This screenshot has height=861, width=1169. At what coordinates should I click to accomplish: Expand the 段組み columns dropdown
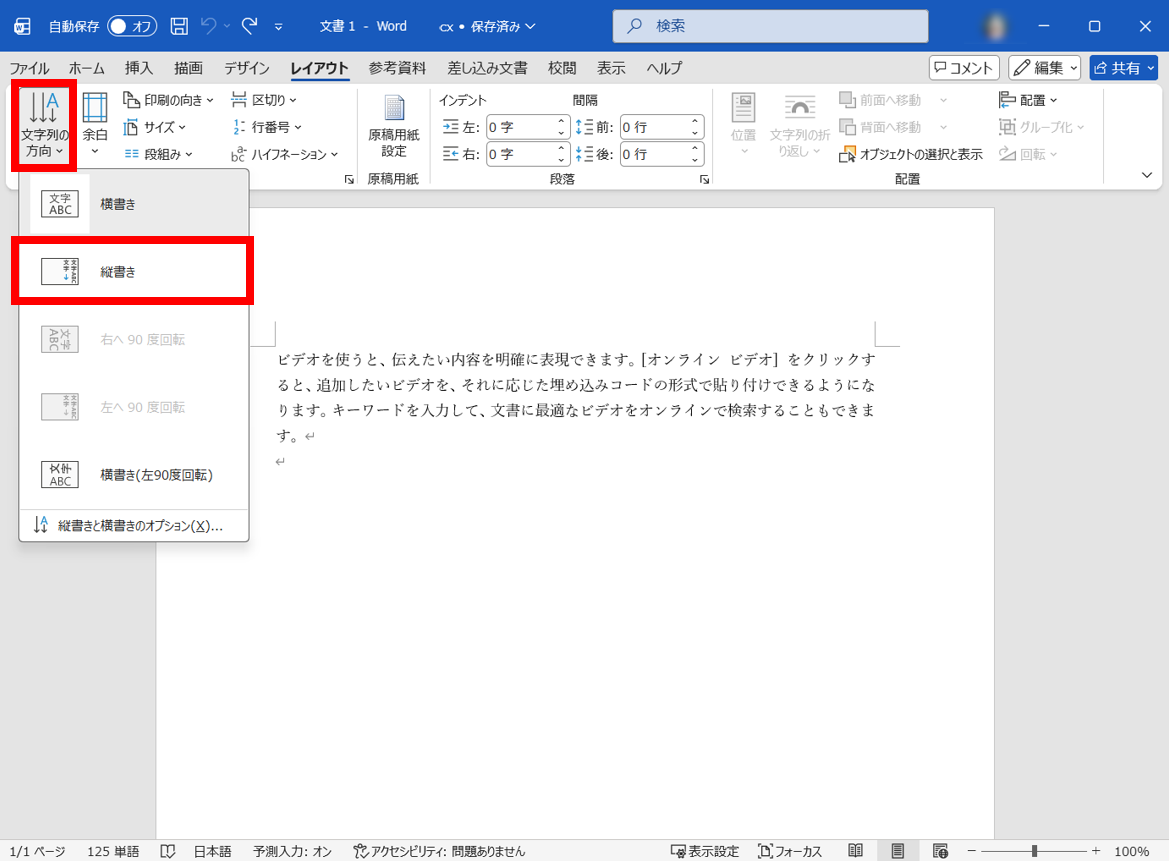[x=158, y=154]
